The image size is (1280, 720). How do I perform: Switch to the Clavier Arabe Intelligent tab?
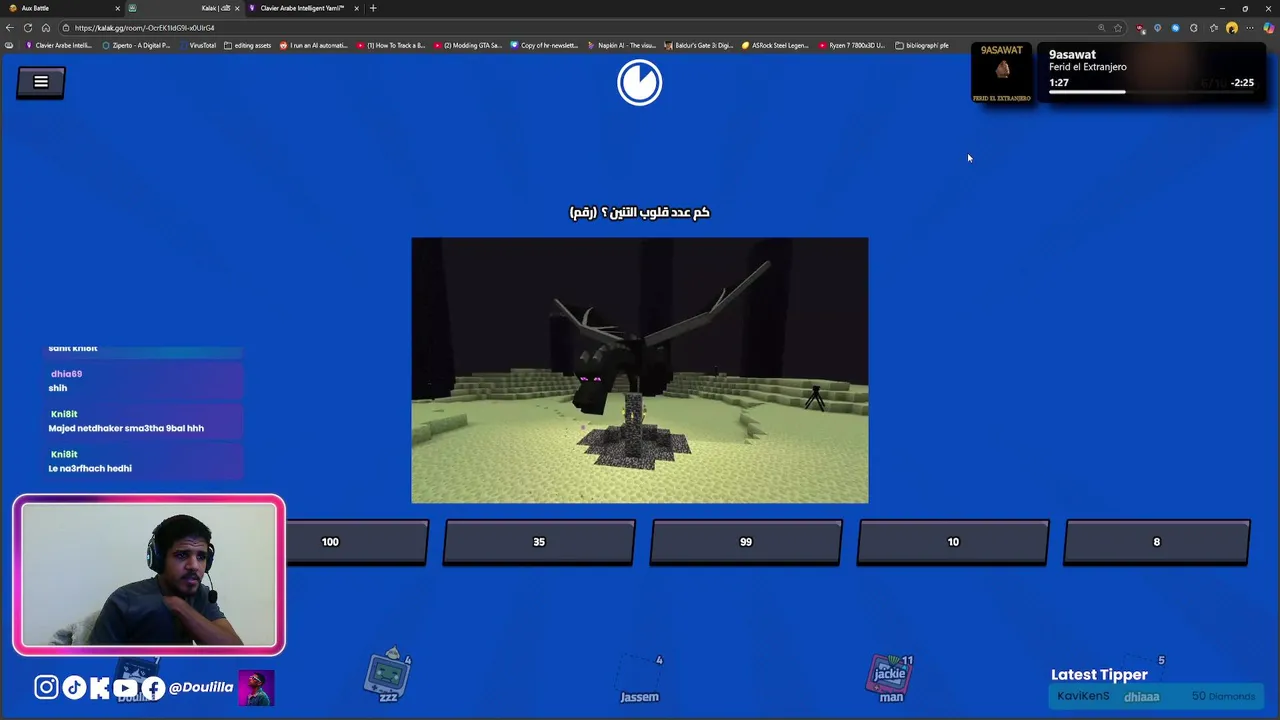(302, 8)
